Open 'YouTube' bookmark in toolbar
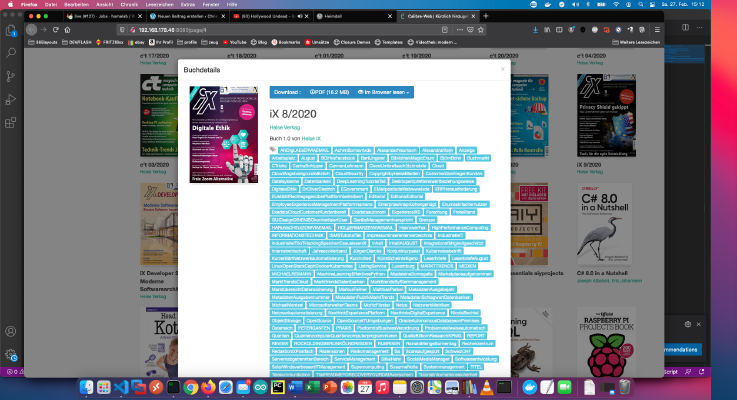The image size is (737, 400). point(234,42)
